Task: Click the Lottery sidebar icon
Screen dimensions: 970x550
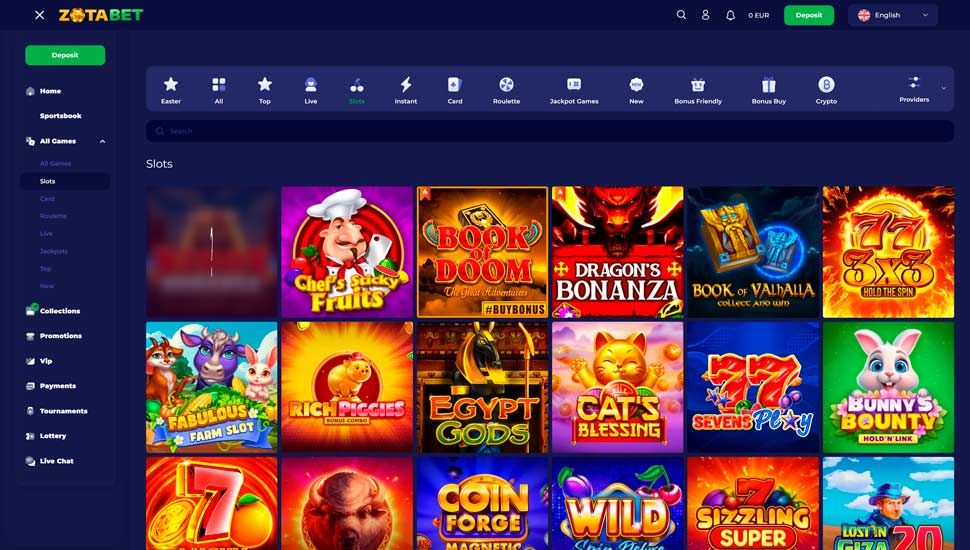Action: tap(30, 436)
